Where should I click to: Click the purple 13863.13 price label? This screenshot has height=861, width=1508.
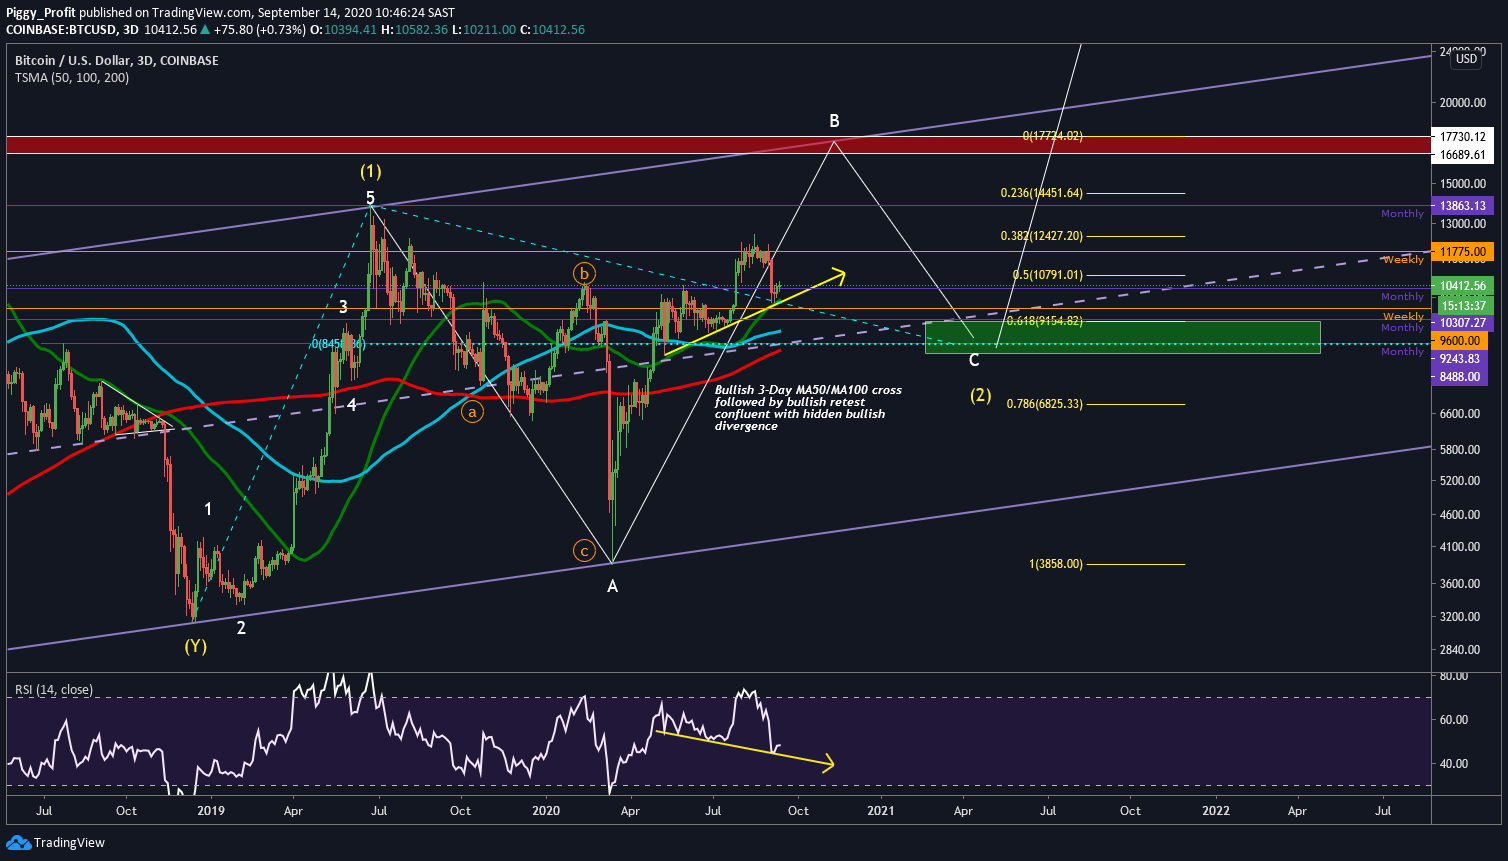click(1462, 205)
